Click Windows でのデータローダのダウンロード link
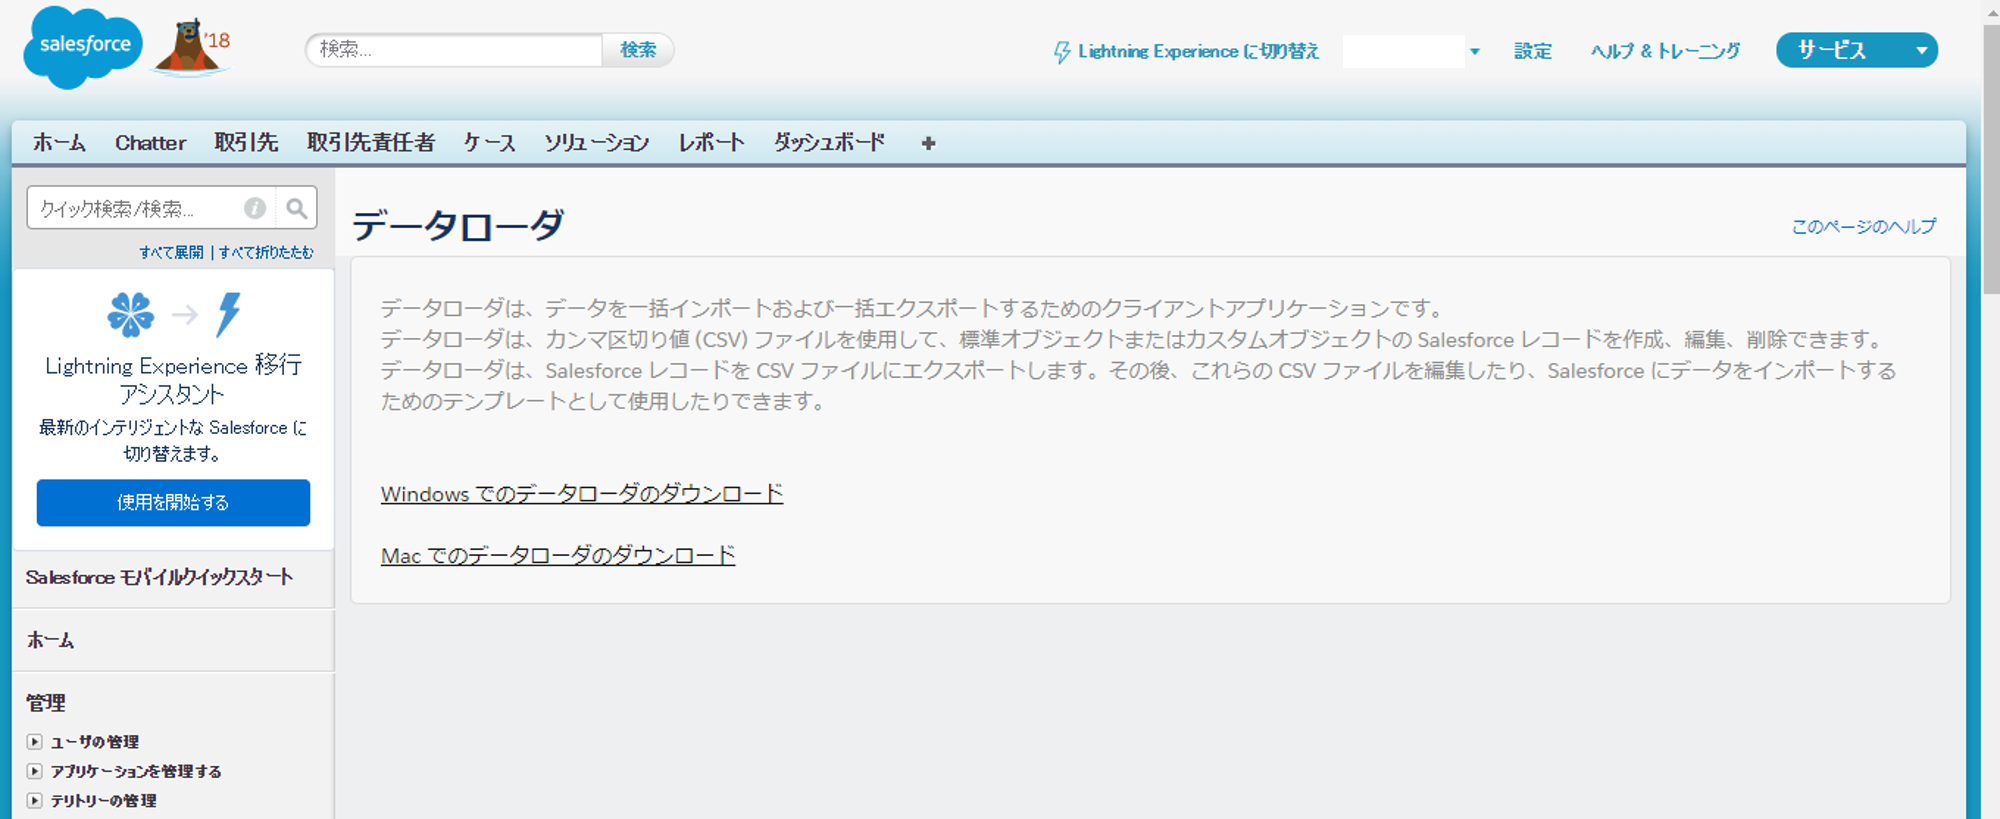Image resolution: width=2000 pixels, height=819 pixels. point(581,494)
